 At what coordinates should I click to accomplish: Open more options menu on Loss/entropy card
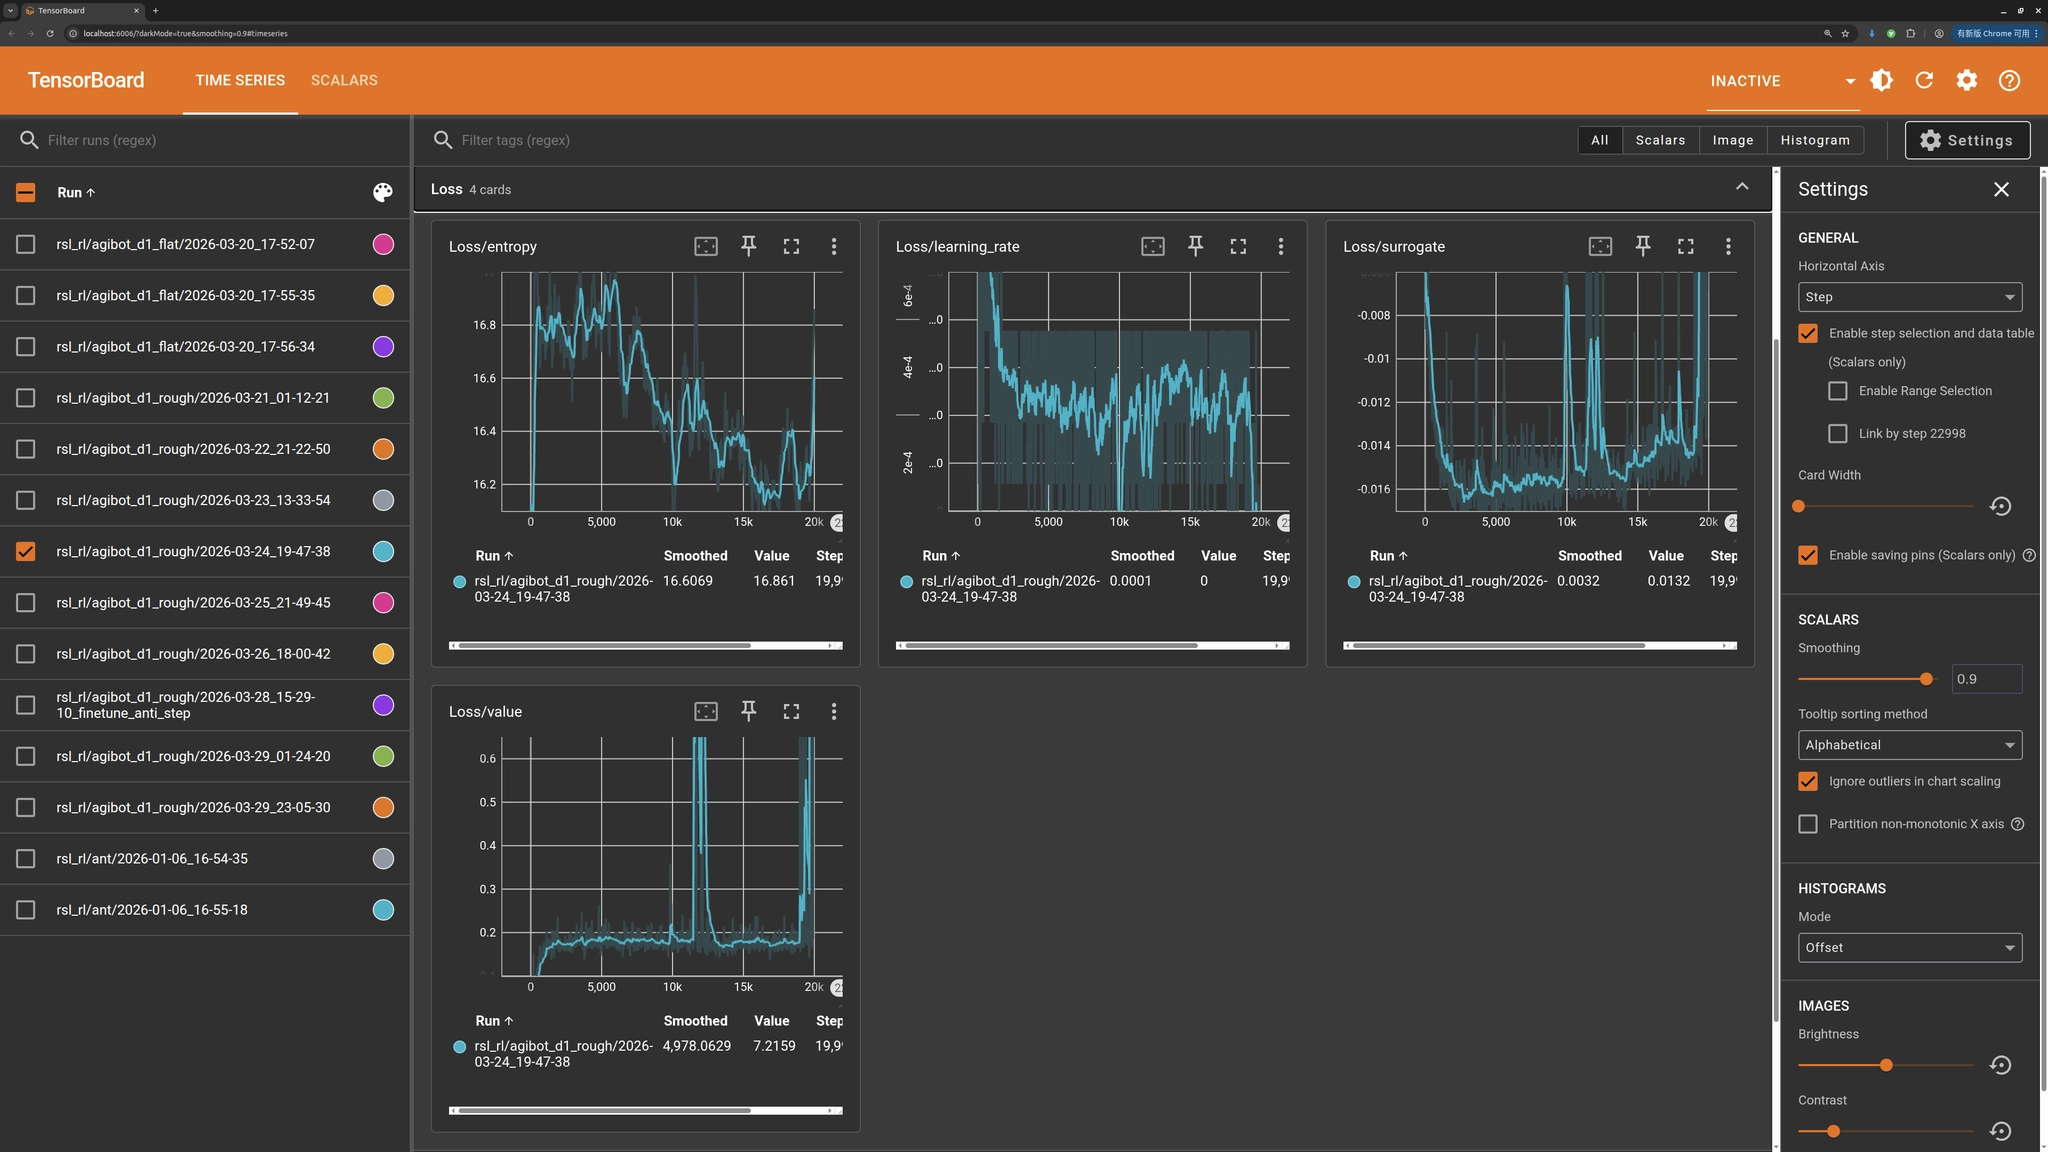pos(834,246)
